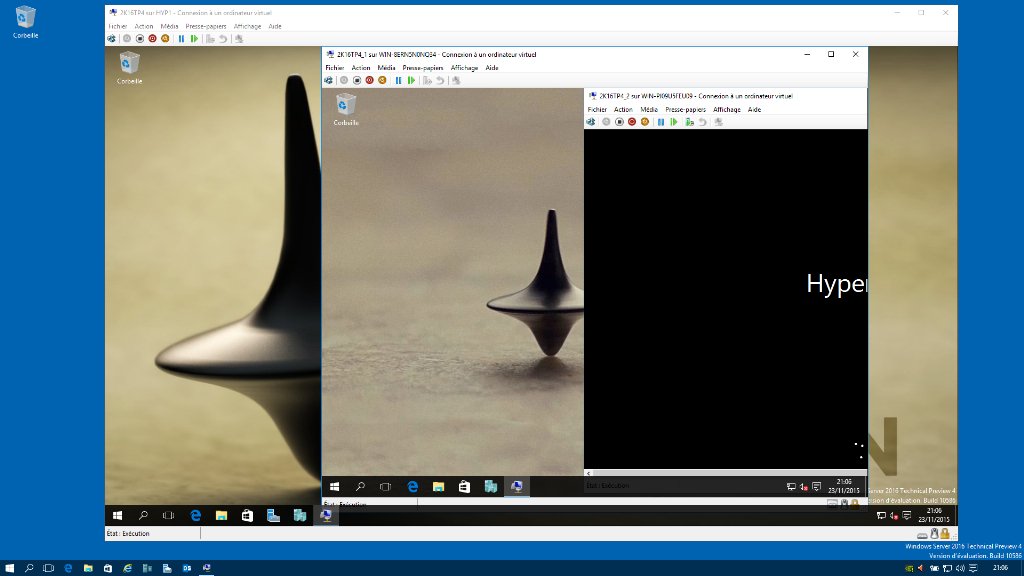
Task: Click green Reset icon in 2K16TP4_2 window
Action: coord(674,122)
